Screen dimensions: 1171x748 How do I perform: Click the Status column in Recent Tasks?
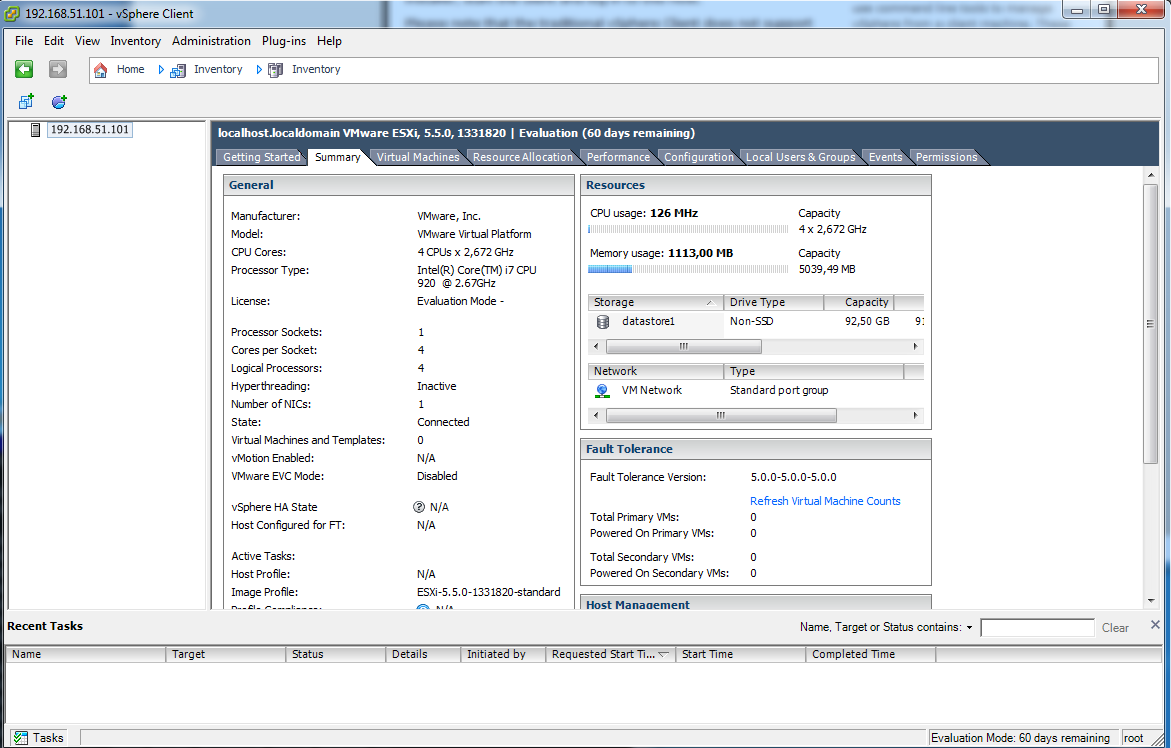(335, 654)
